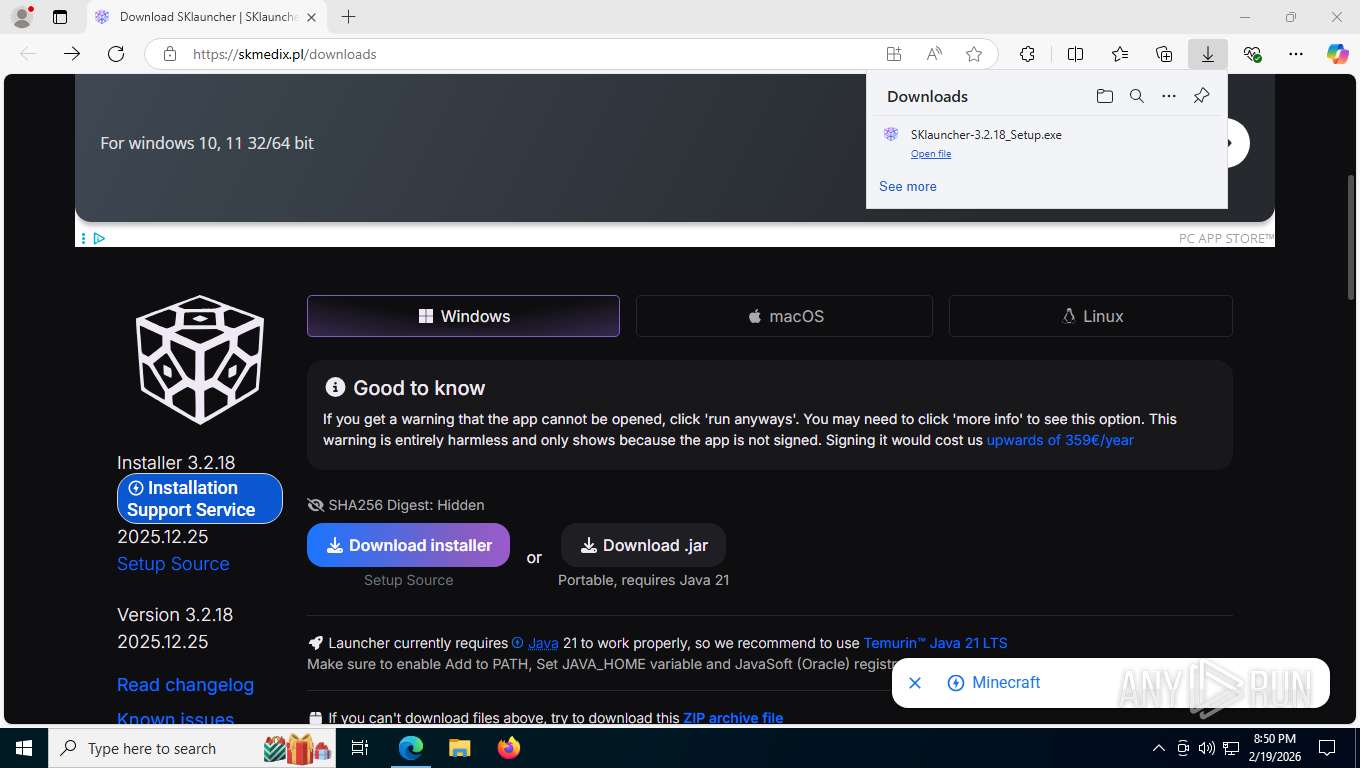1360x768 pixels.
Task: Activate Read aloud icon
Action: [934, 54]
